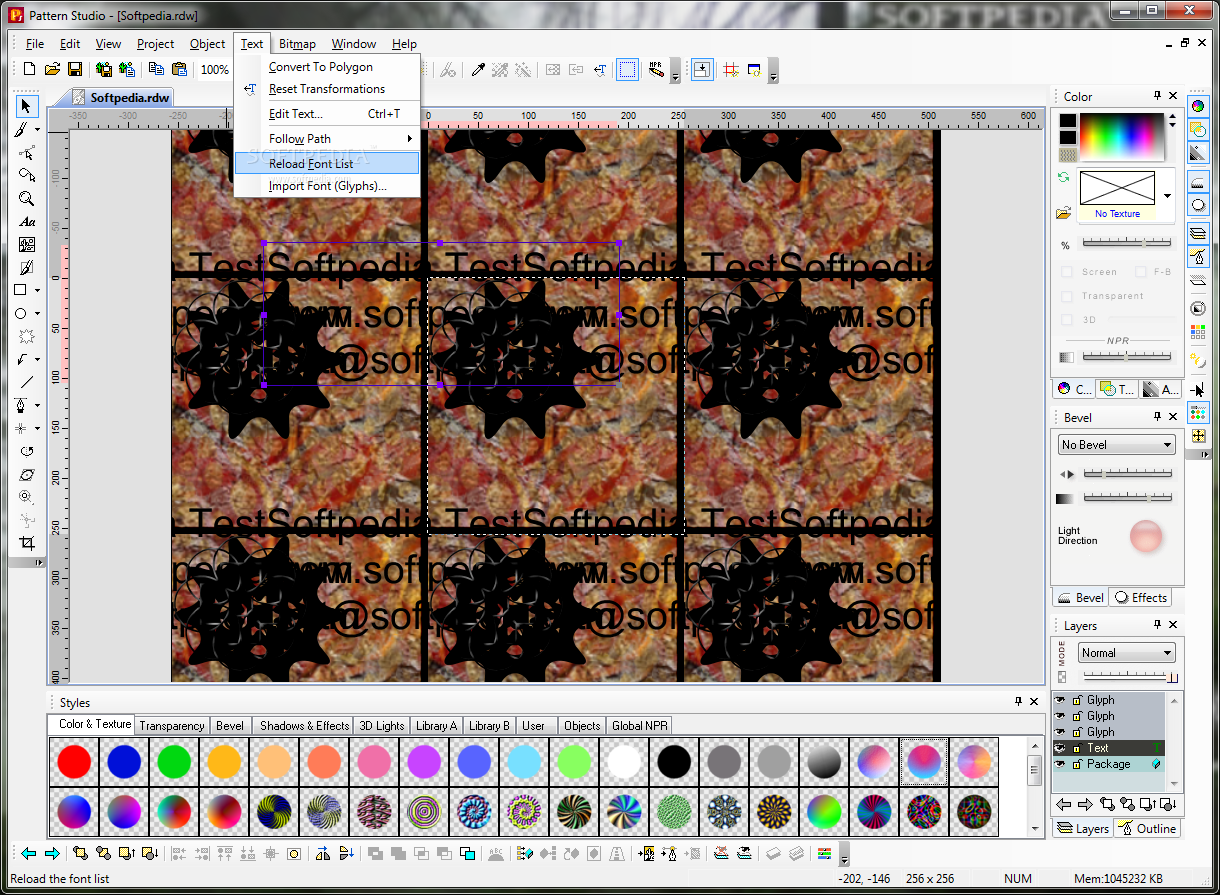Select the rotate tool in toolbox

[27, 451]
